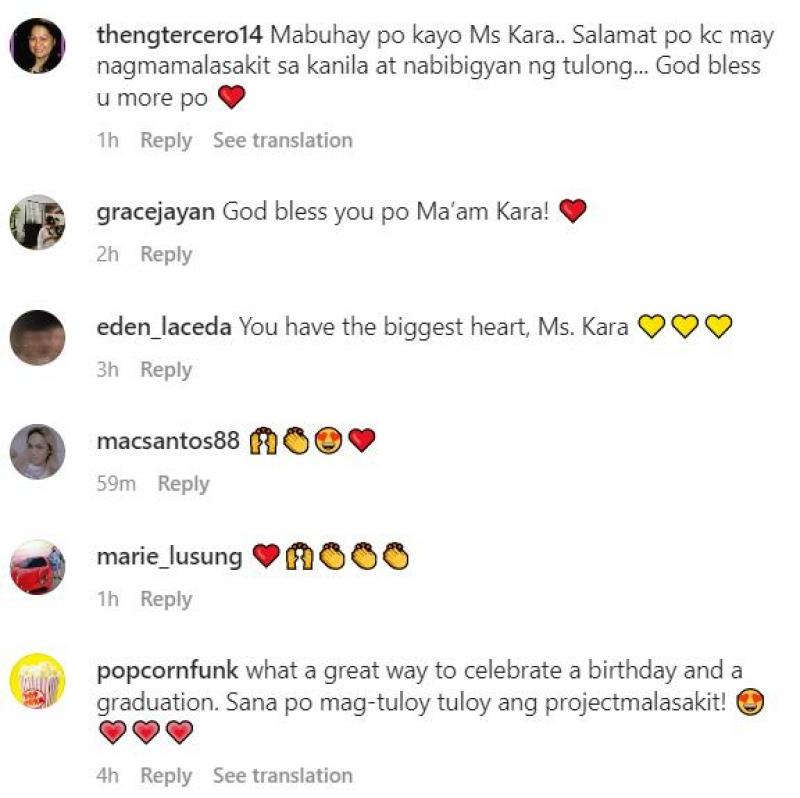The width and height of the screenshot is (800, 798).
Task: Open thengtercero14 username link
Action: coord(180,35)
